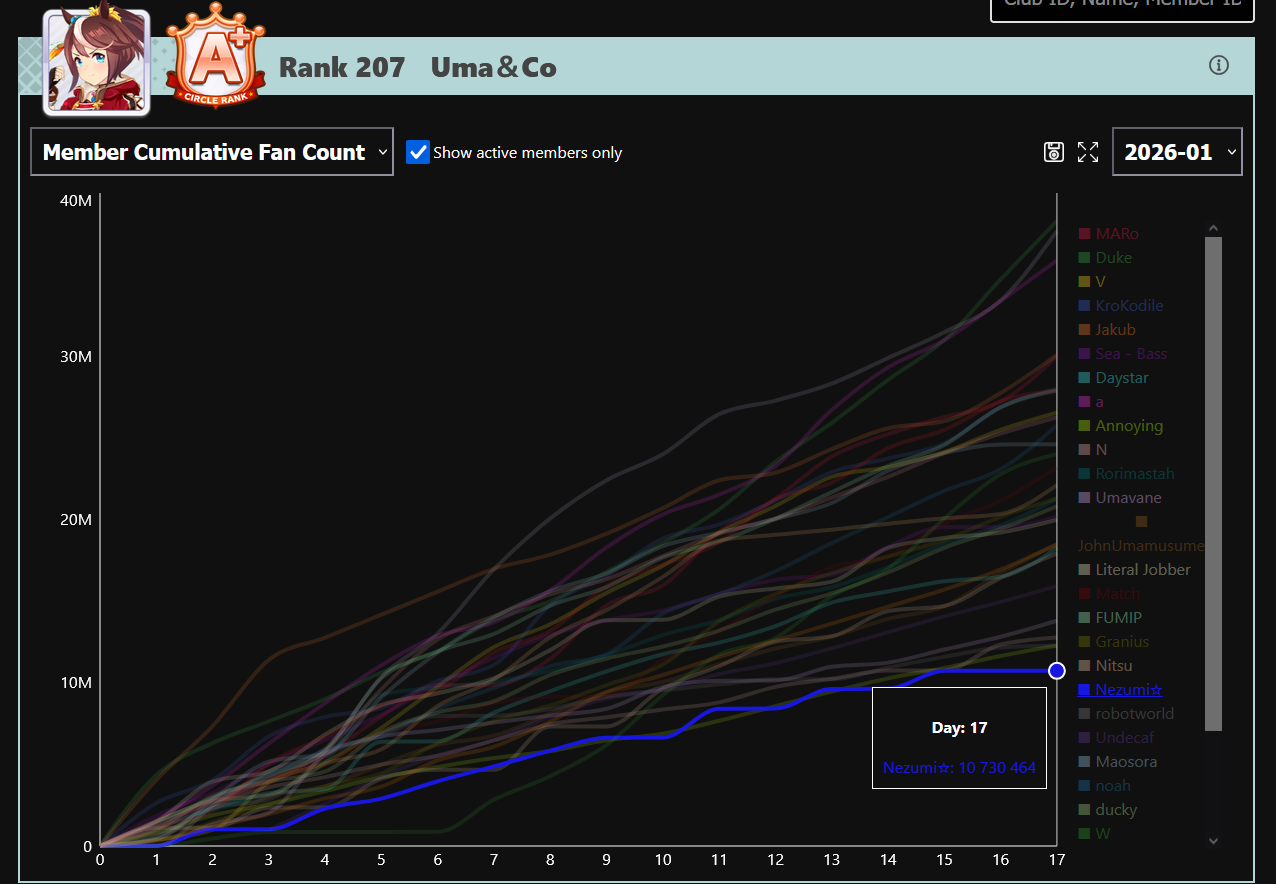
Task: Open Member Cumulative Fan Count dropdown
Action: pos(212,152)
